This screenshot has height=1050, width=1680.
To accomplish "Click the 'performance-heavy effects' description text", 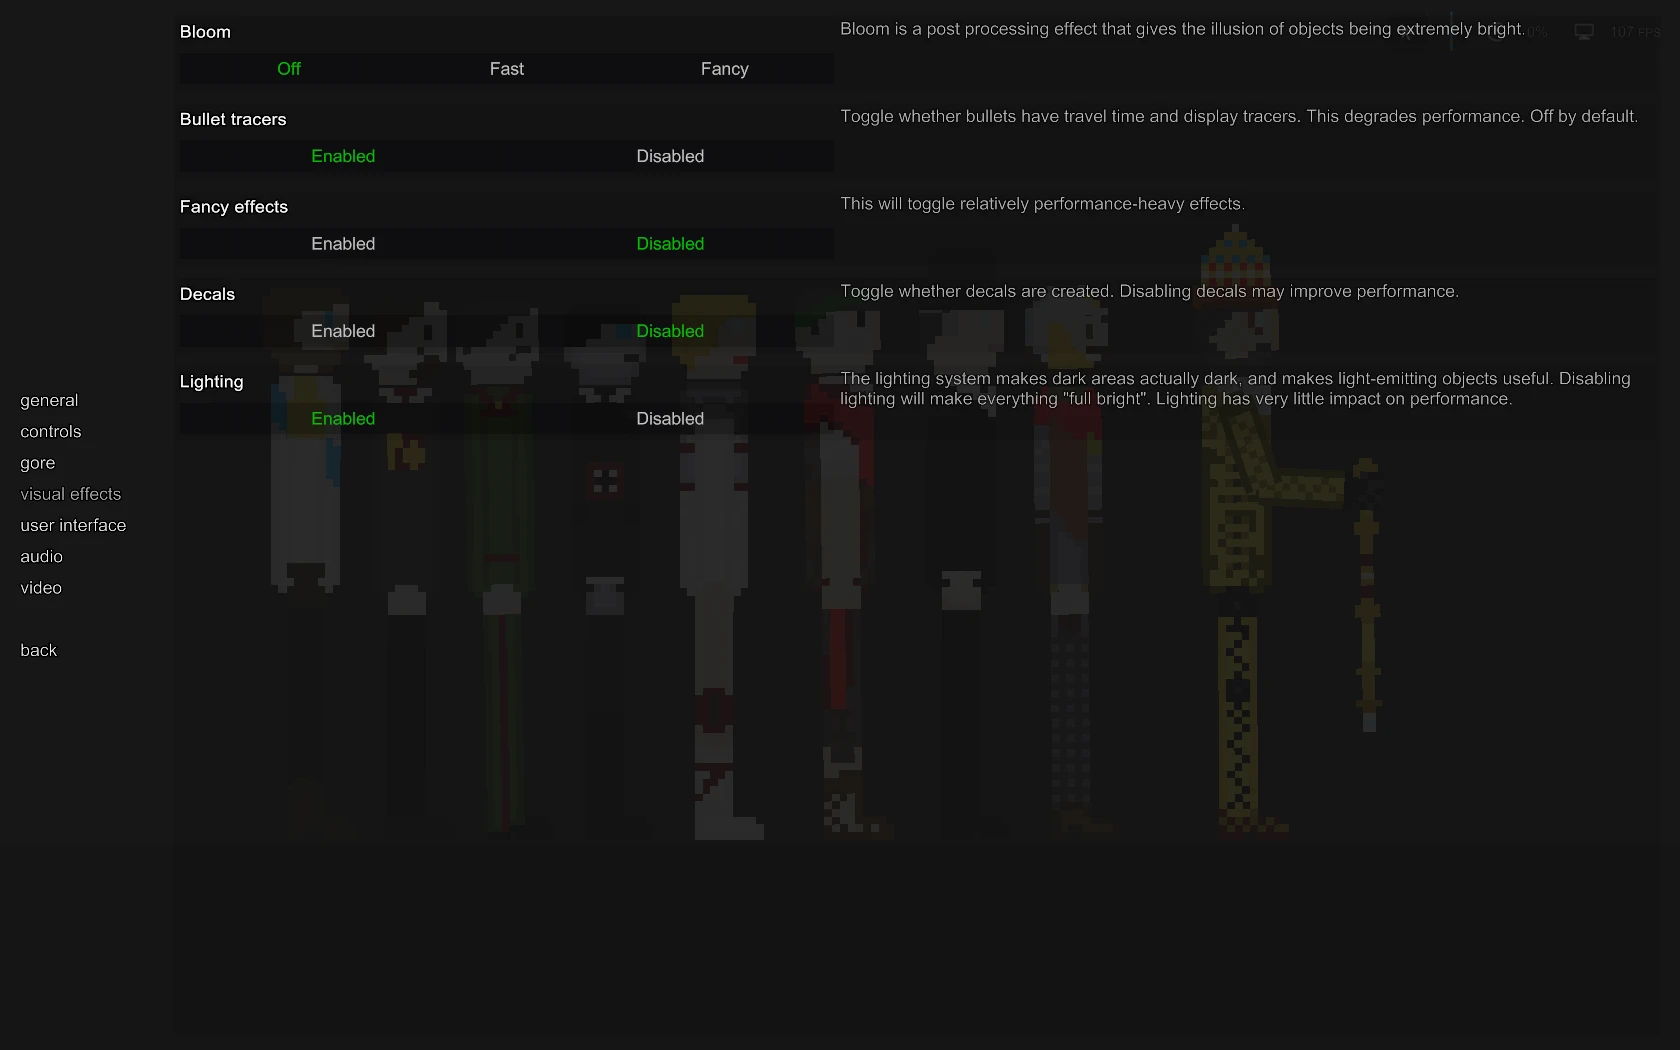I will (x=1042, y=204).
